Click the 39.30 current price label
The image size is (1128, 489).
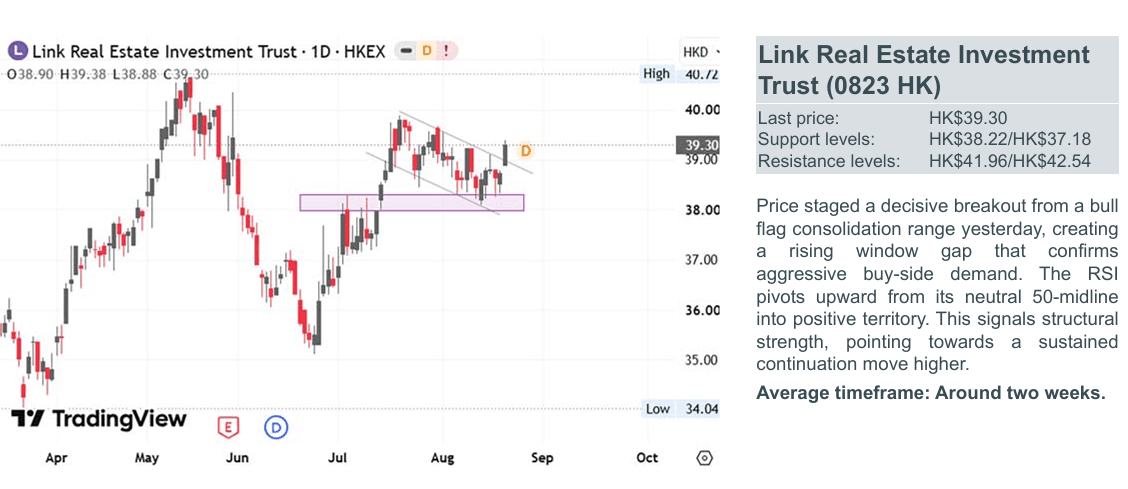click(x=699, y=145)
